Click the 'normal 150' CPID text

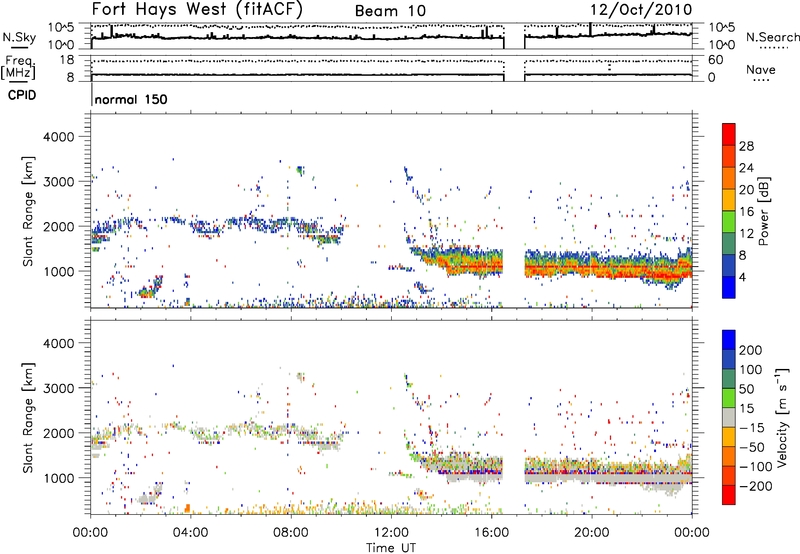[x=131, y=99]
